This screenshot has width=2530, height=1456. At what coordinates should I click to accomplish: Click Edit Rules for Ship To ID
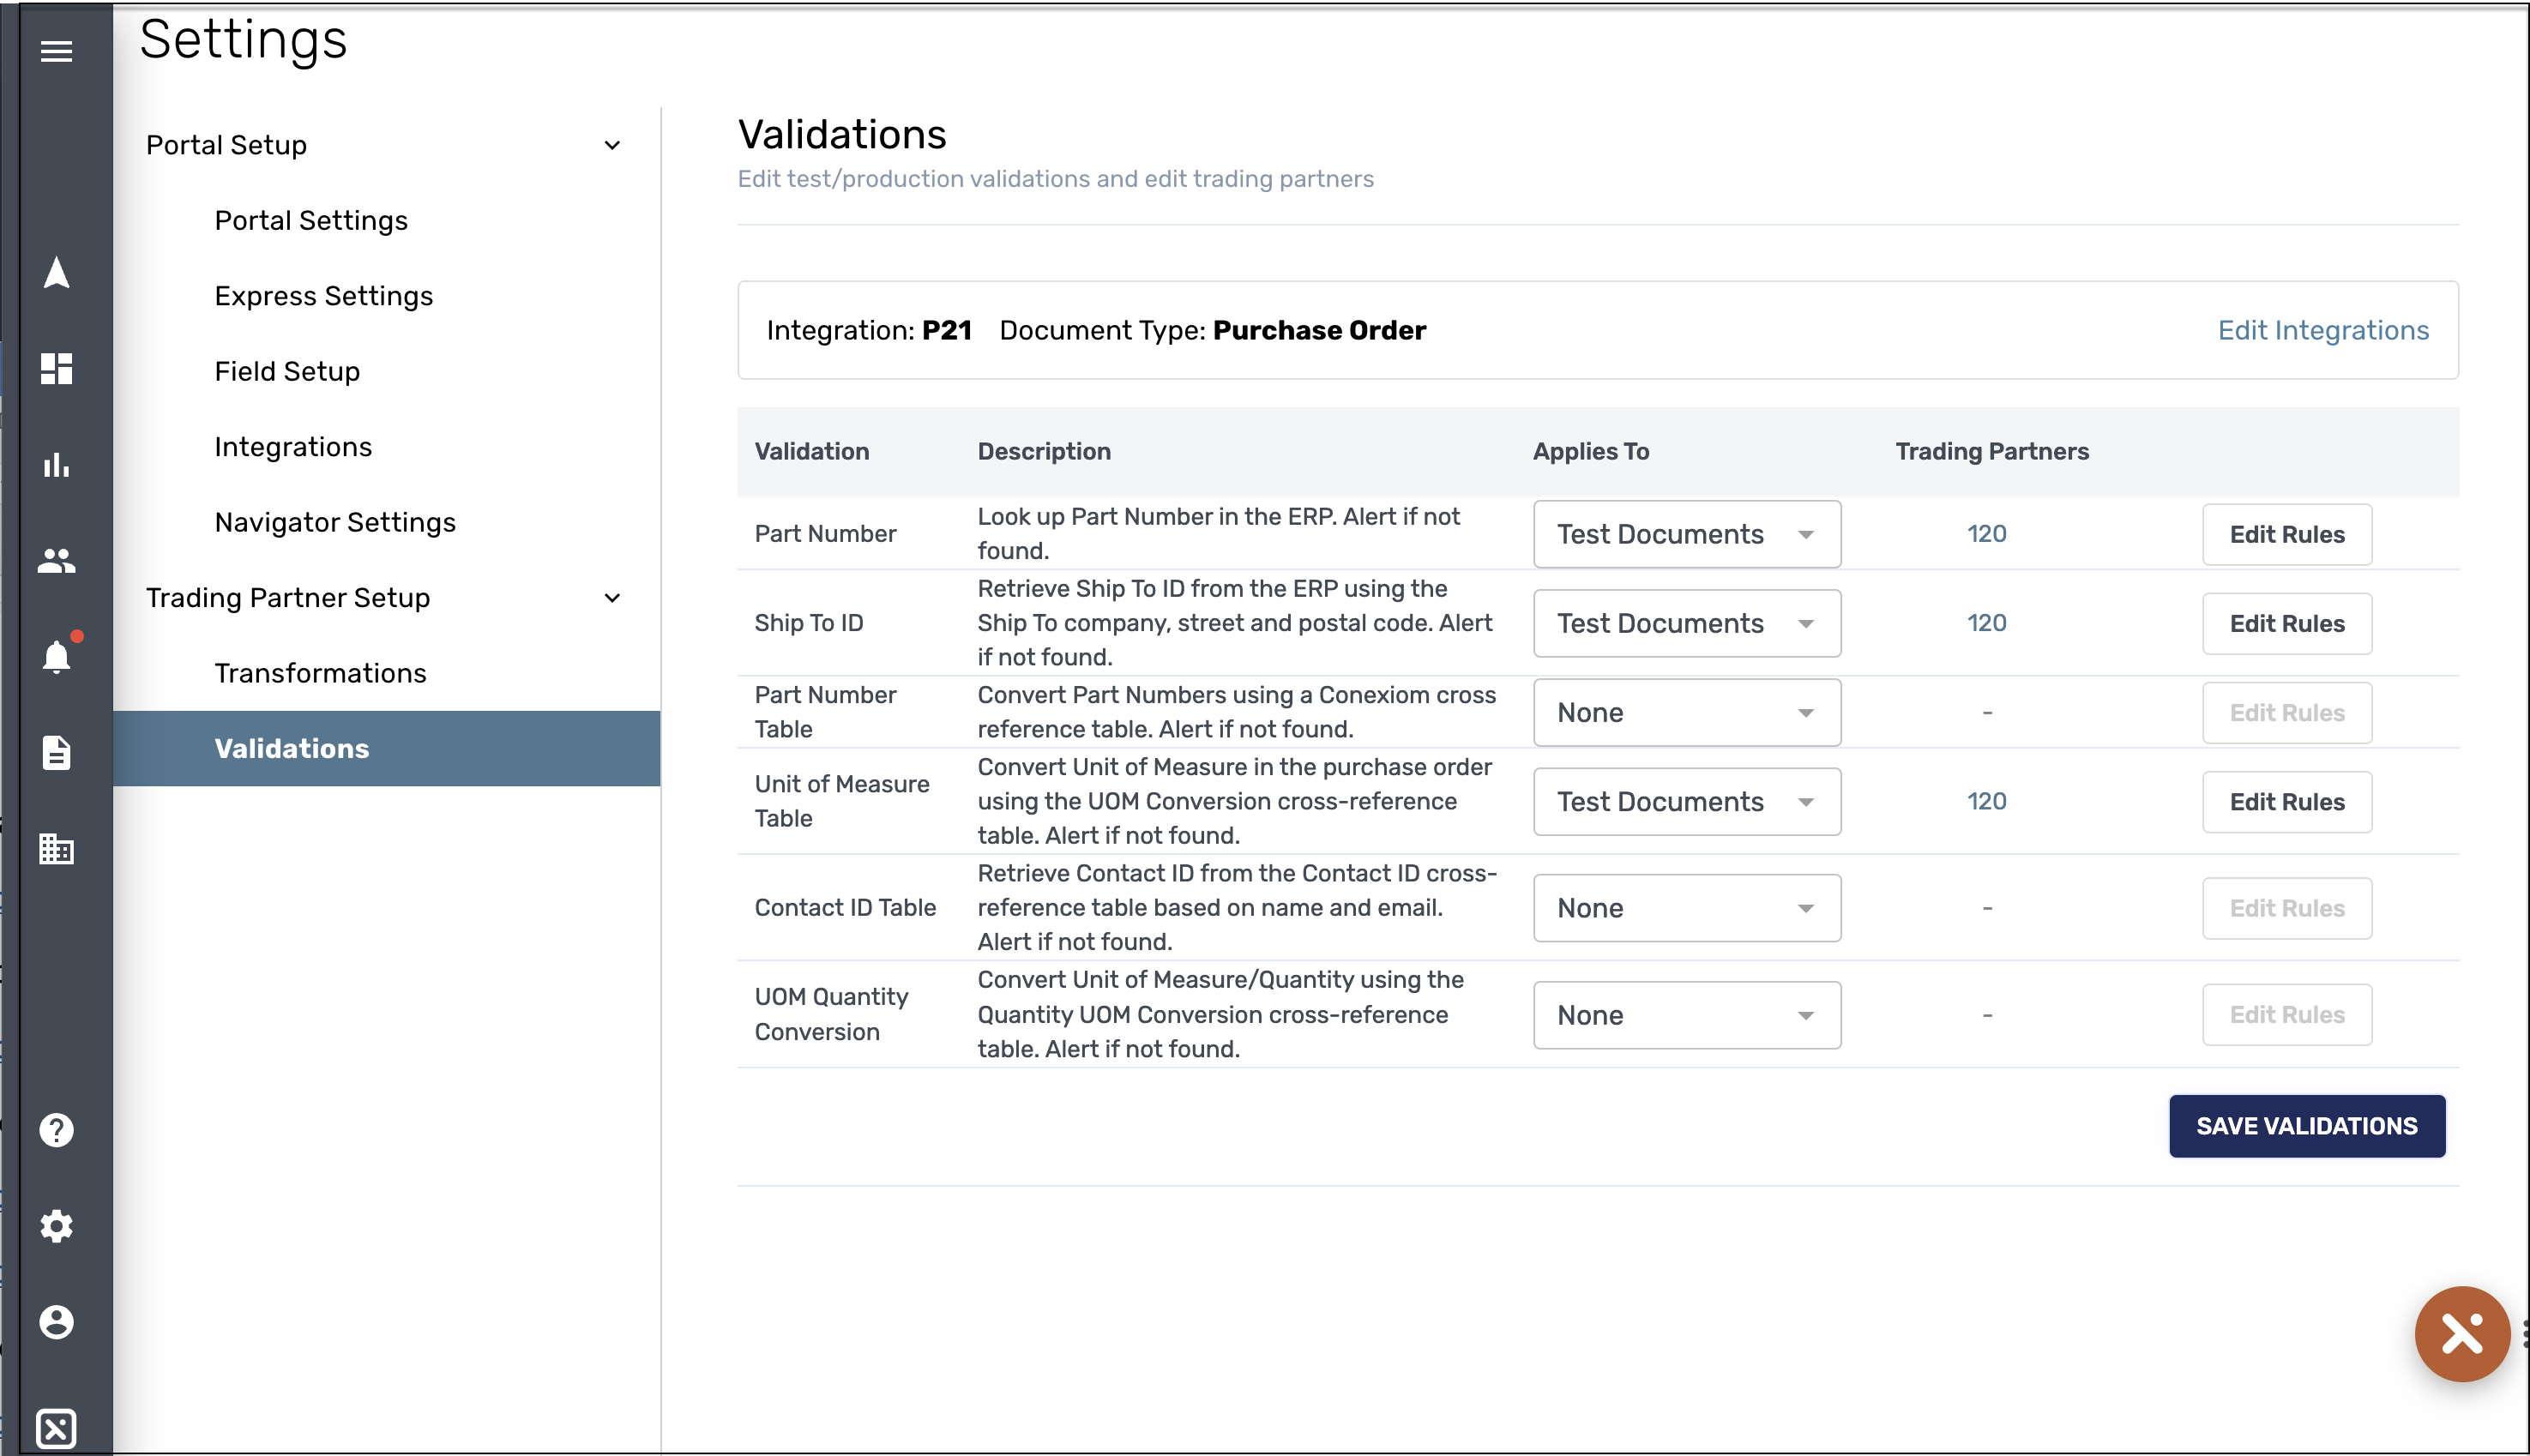[2286, 623]
